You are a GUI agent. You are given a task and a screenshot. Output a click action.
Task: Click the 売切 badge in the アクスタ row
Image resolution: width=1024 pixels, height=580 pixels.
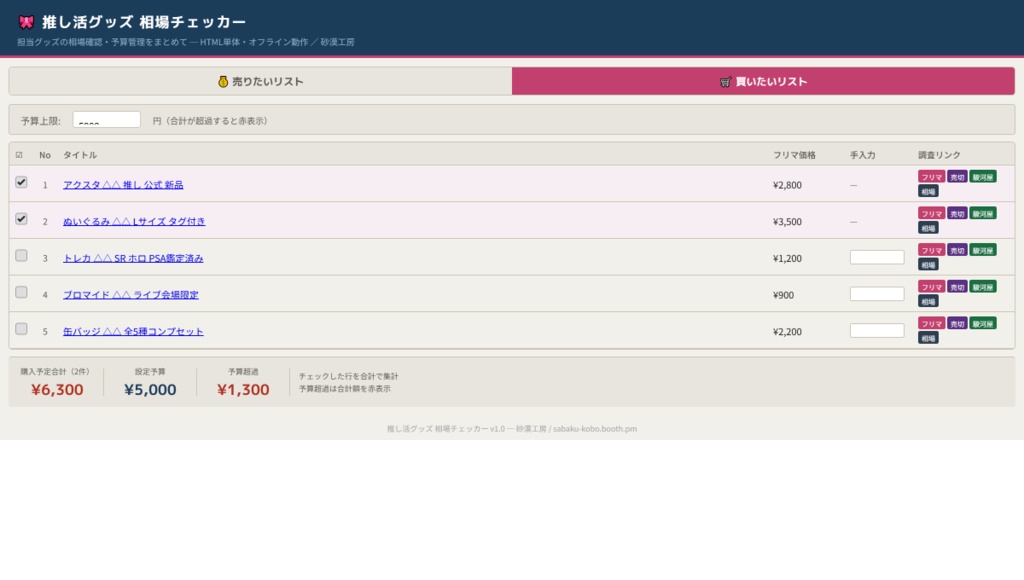(957, 177)
